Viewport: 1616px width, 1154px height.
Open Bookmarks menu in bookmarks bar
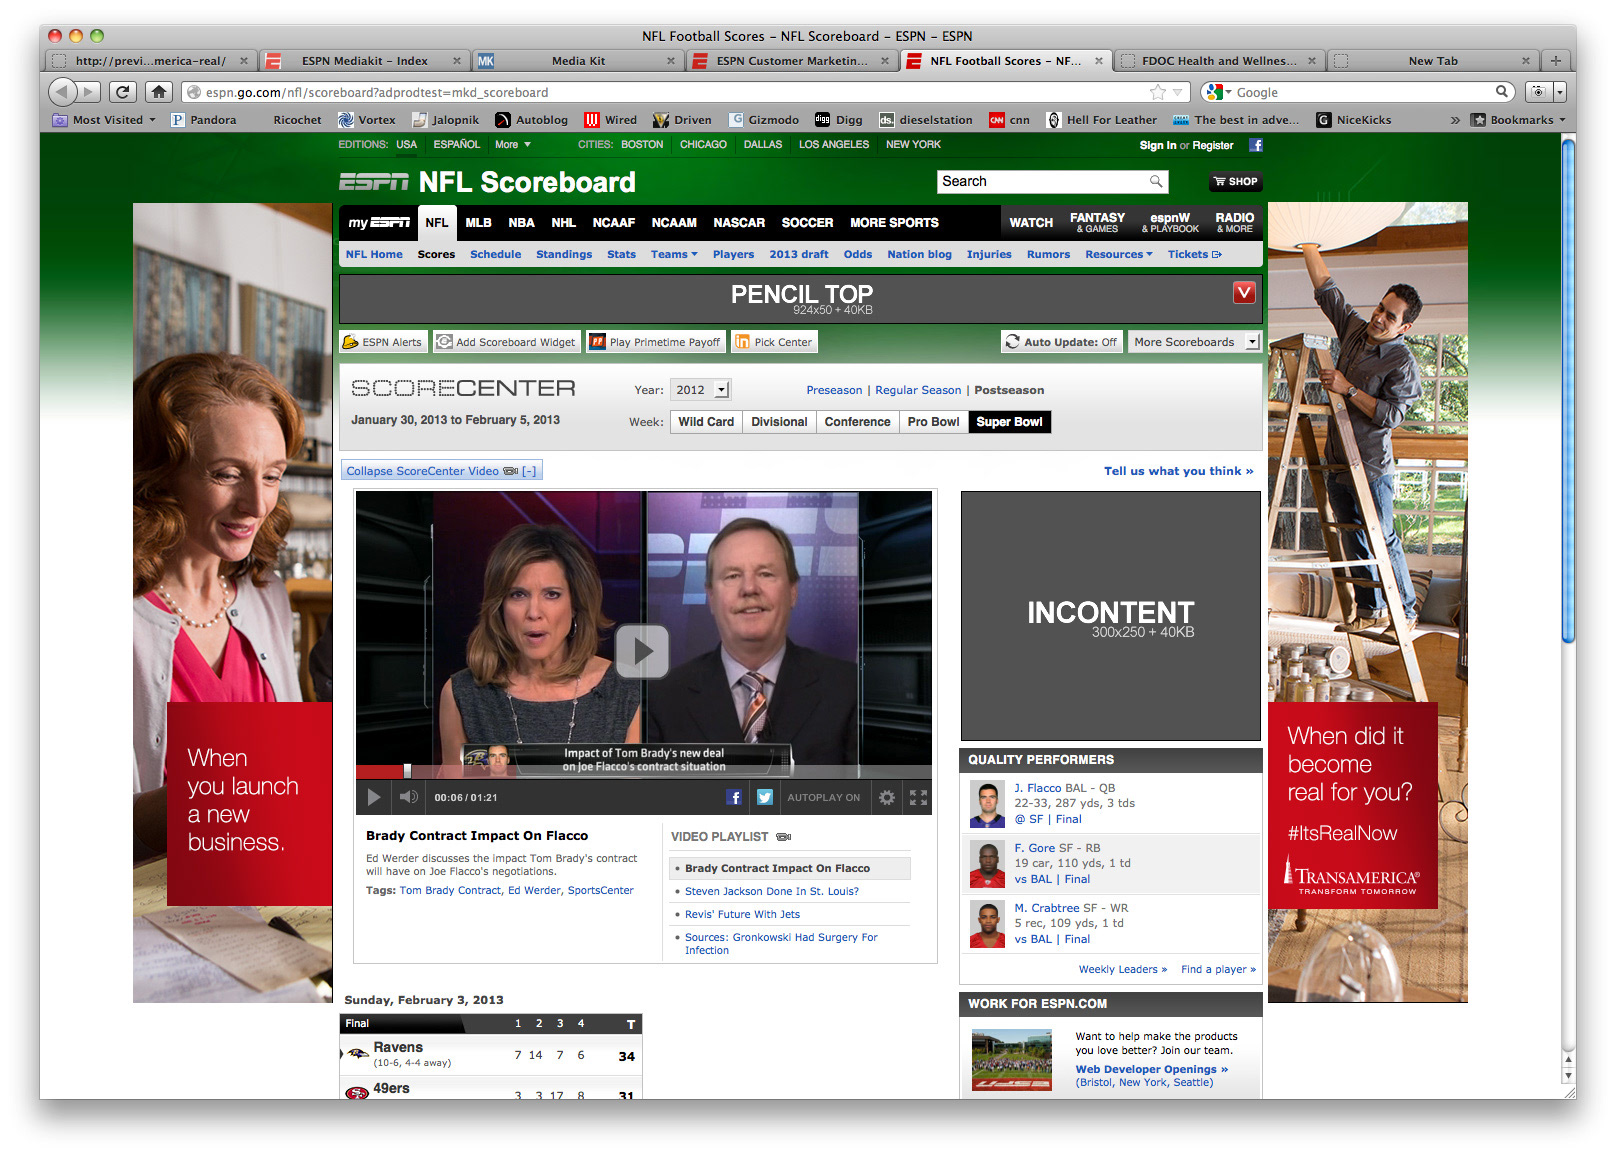point(1518,120)
